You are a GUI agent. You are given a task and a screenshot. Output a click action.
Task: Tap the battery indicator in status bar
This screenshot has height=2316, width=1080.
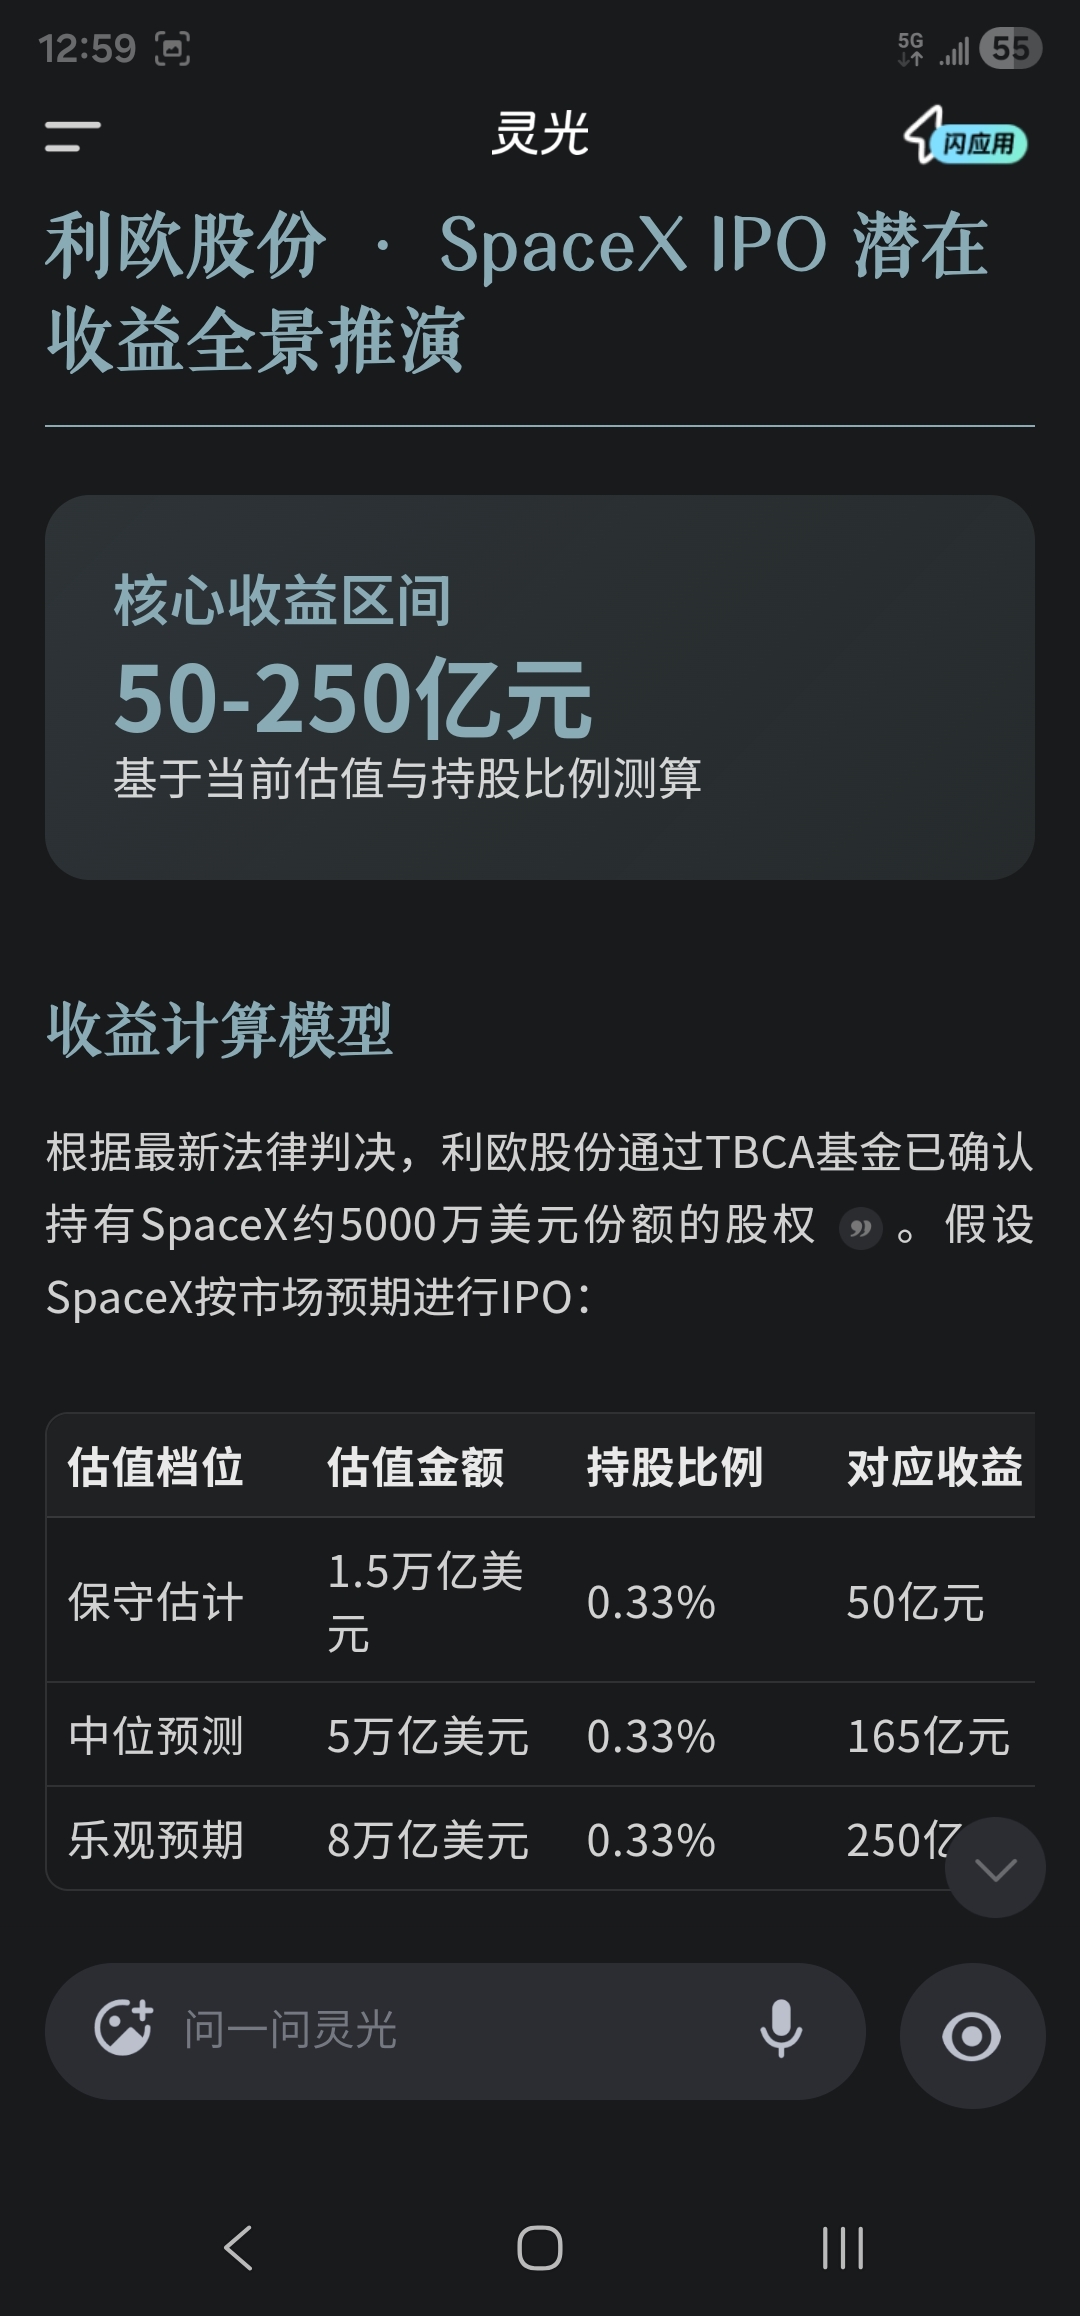pyautogui.click(x=1010, y=48)
